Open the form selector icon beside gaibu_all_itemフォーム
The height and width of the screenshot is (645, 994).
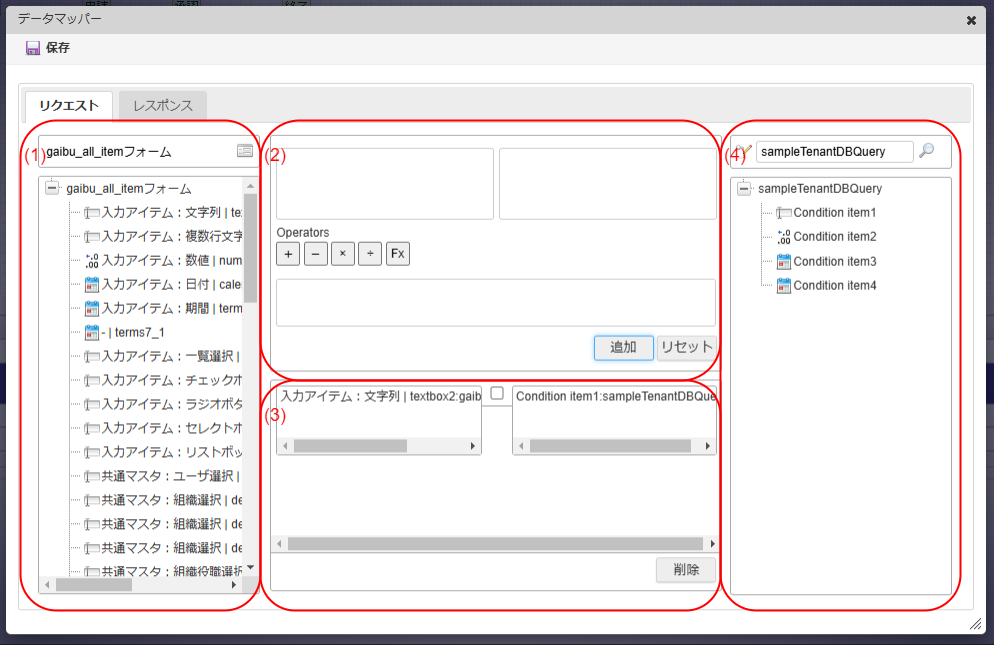pyautogui.click(x=245, y=151)
